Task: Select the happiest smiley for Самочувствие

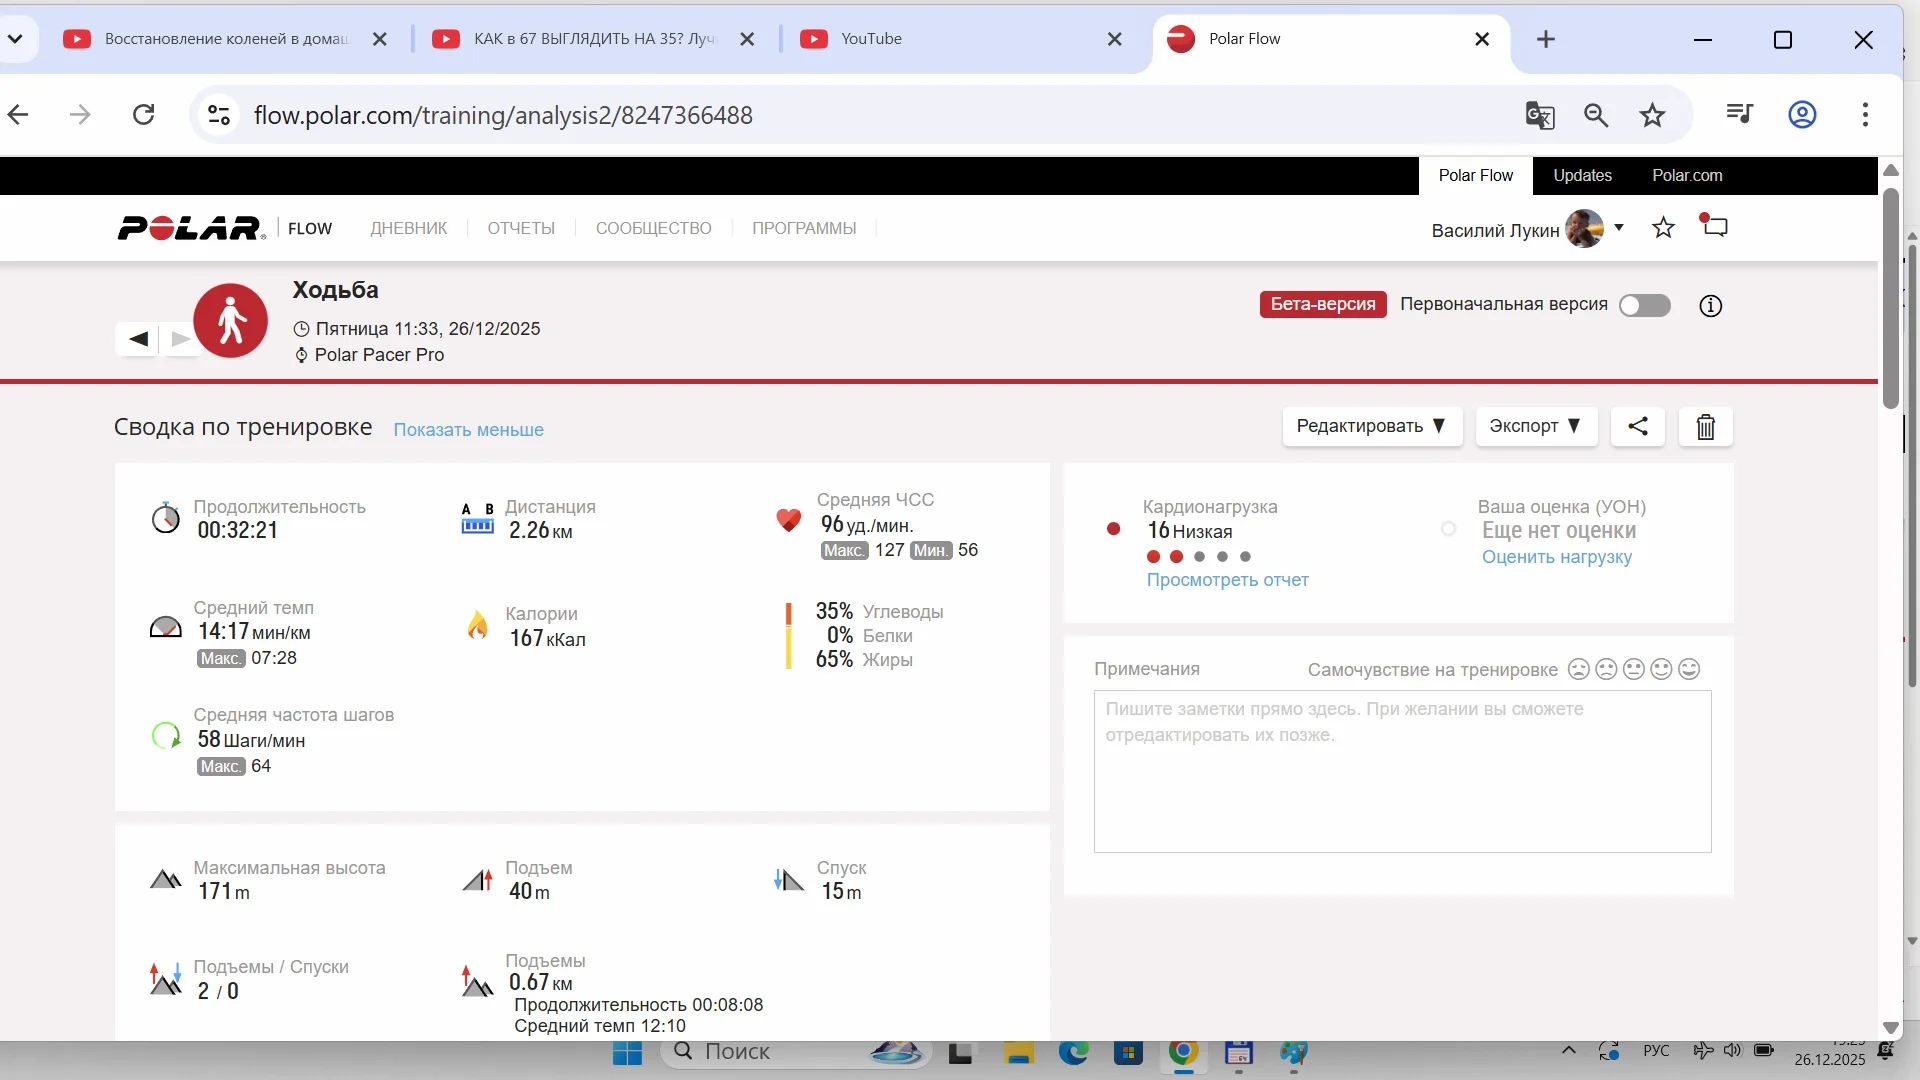Action: point(1689,669)
